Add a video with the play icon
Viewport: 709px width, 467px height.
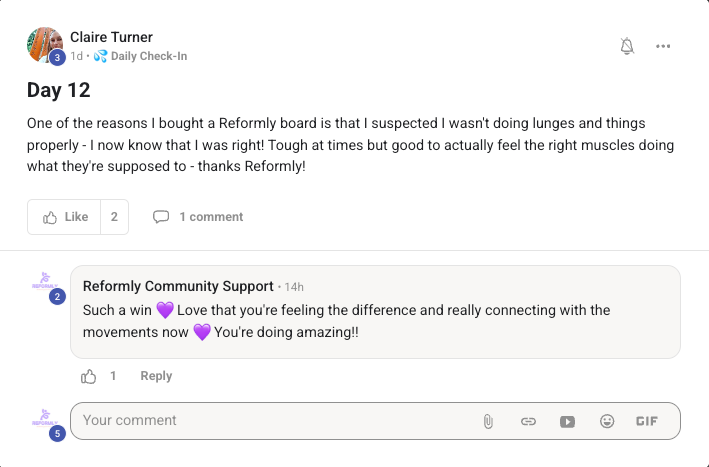click(x=567, y=421)
